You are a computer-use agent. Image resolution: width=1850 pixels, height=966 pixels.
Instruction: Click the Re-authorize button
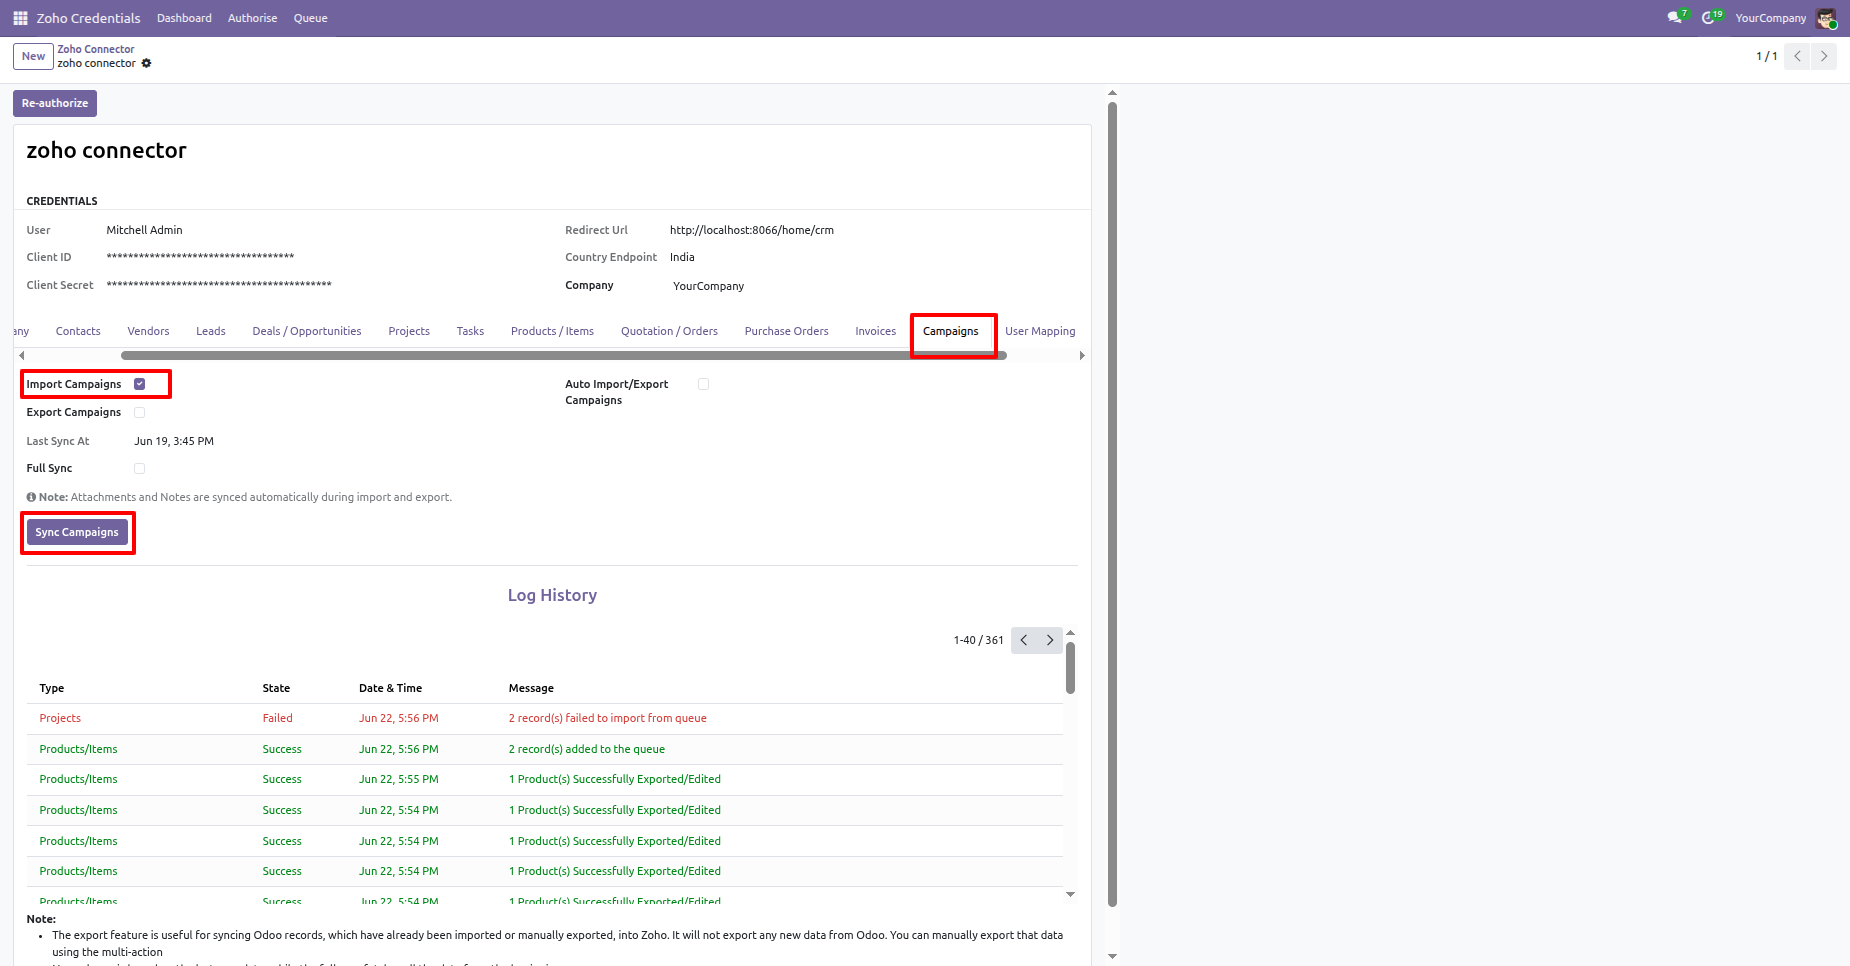[55, 103]
